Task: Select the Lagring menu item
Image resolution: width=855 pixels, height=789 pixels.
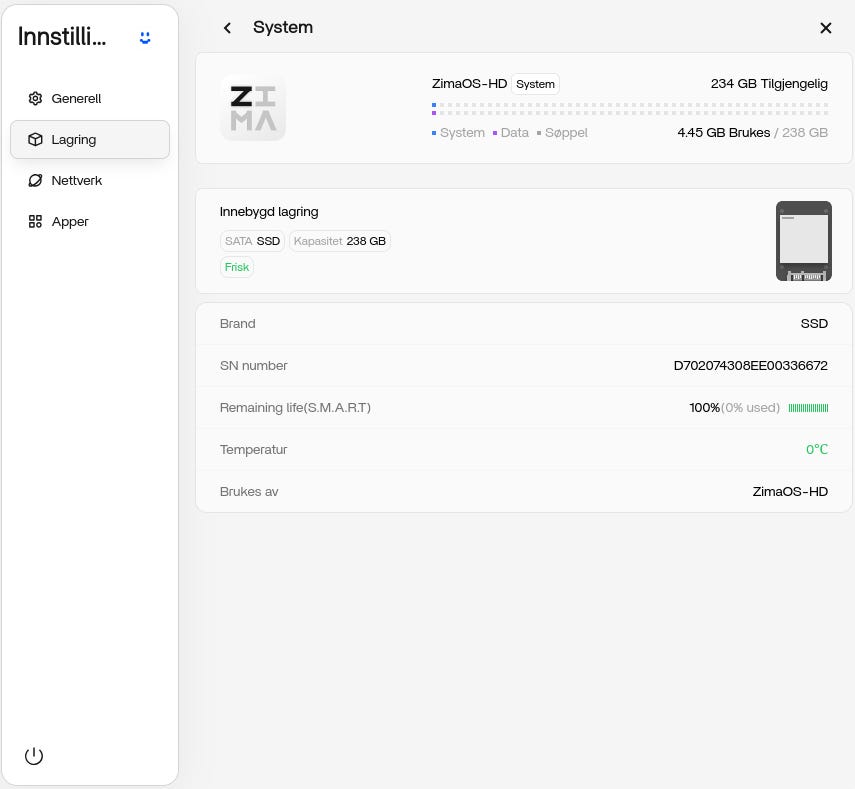Action: click(90, 140)
